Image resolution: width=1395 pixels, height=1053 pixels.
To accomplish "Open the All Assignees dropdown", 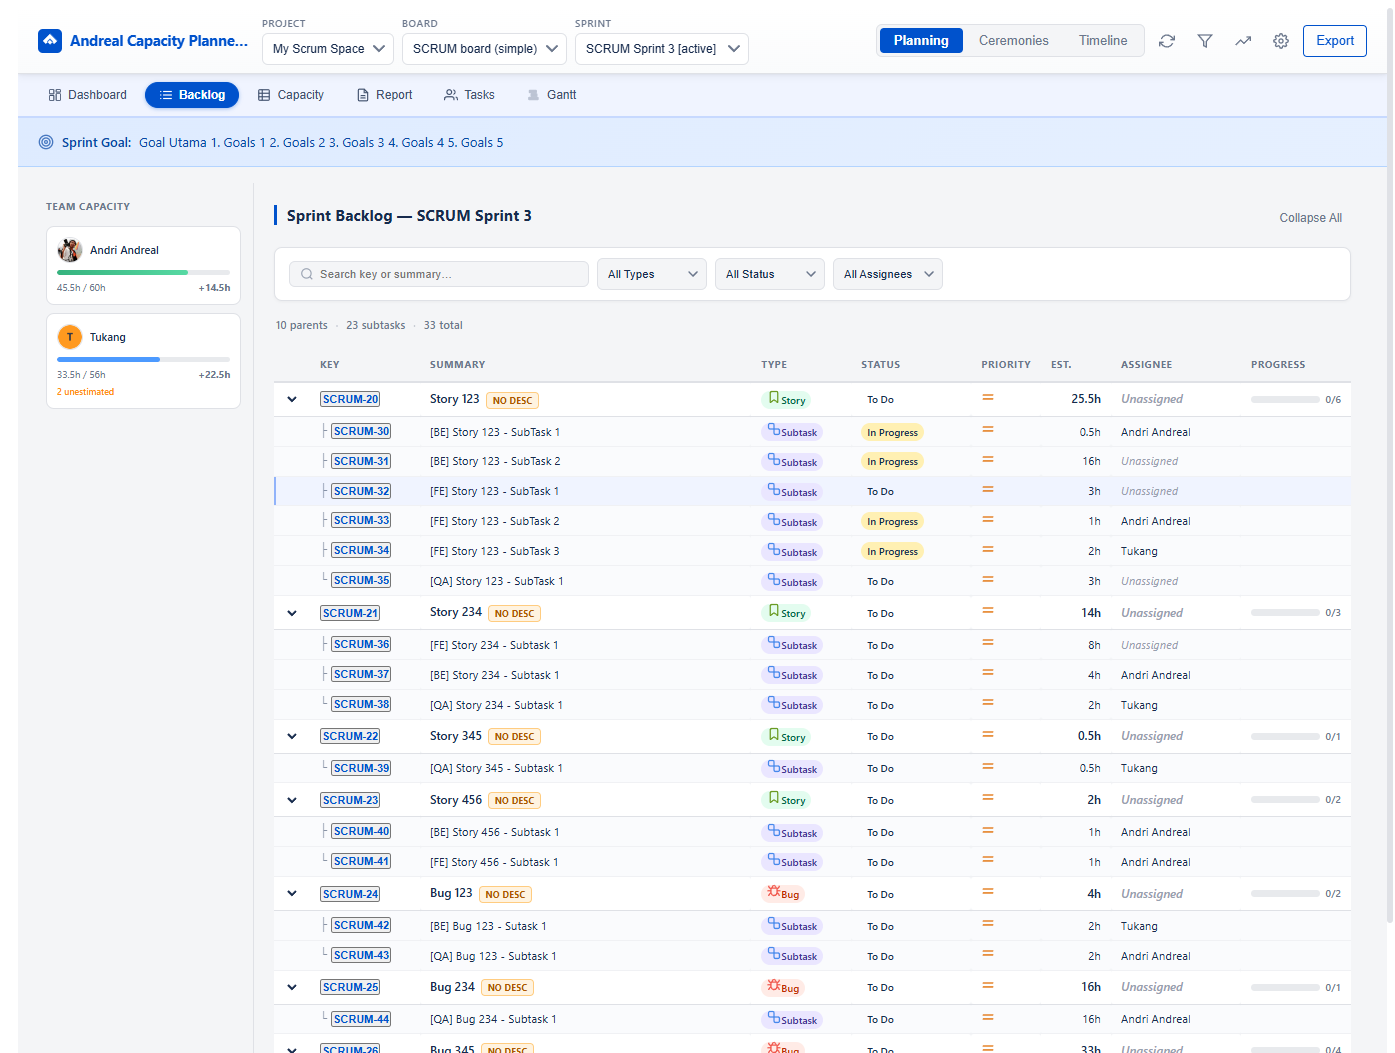I will click(887, 273).
